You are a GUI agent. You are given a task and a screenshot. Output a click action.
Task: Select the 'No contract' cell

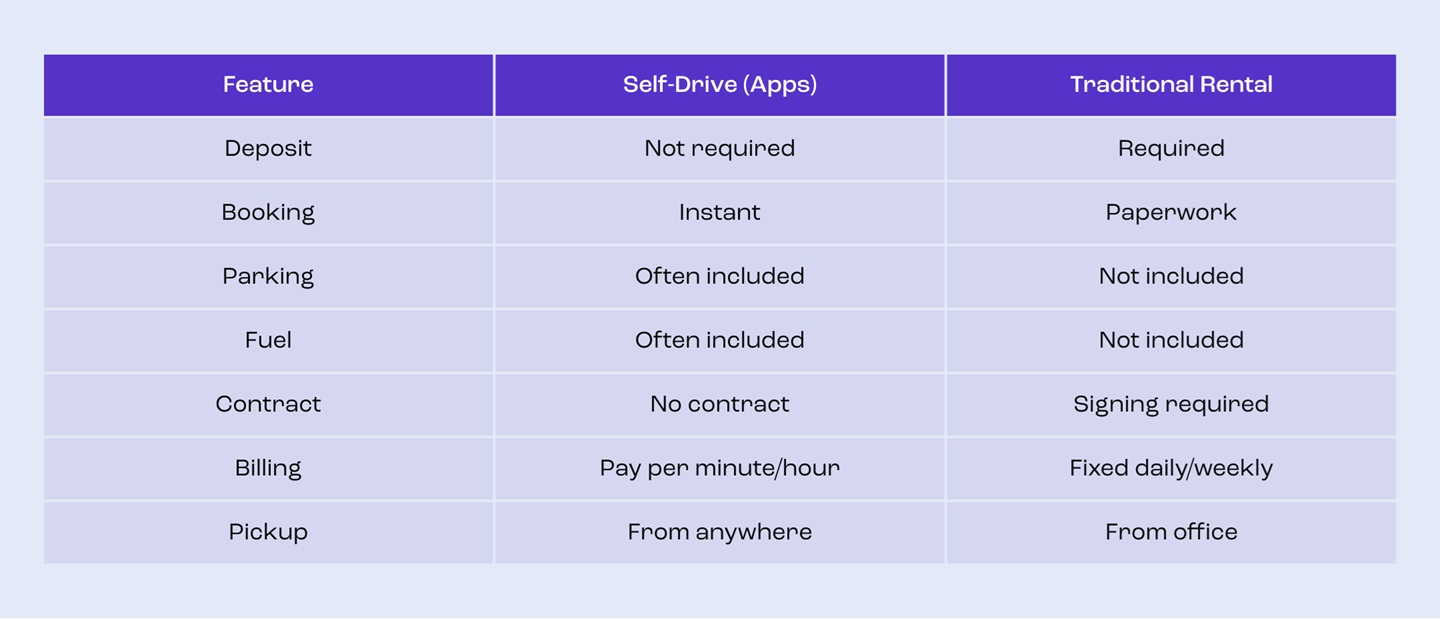(x=720, y=405)
